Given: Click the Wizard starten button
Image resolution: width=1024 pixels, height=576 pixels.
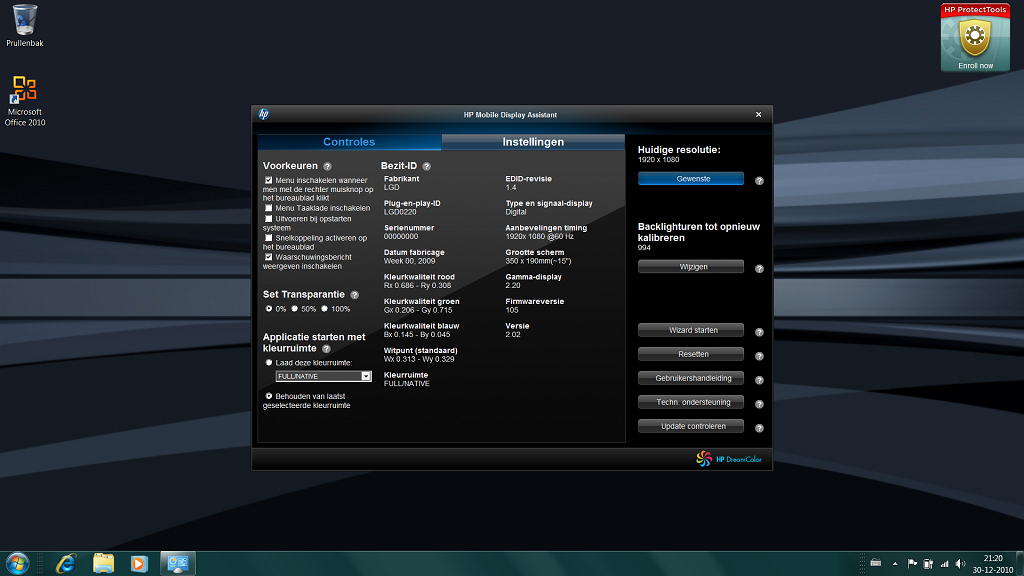Looking at the screenshot, I should [691, 330].
